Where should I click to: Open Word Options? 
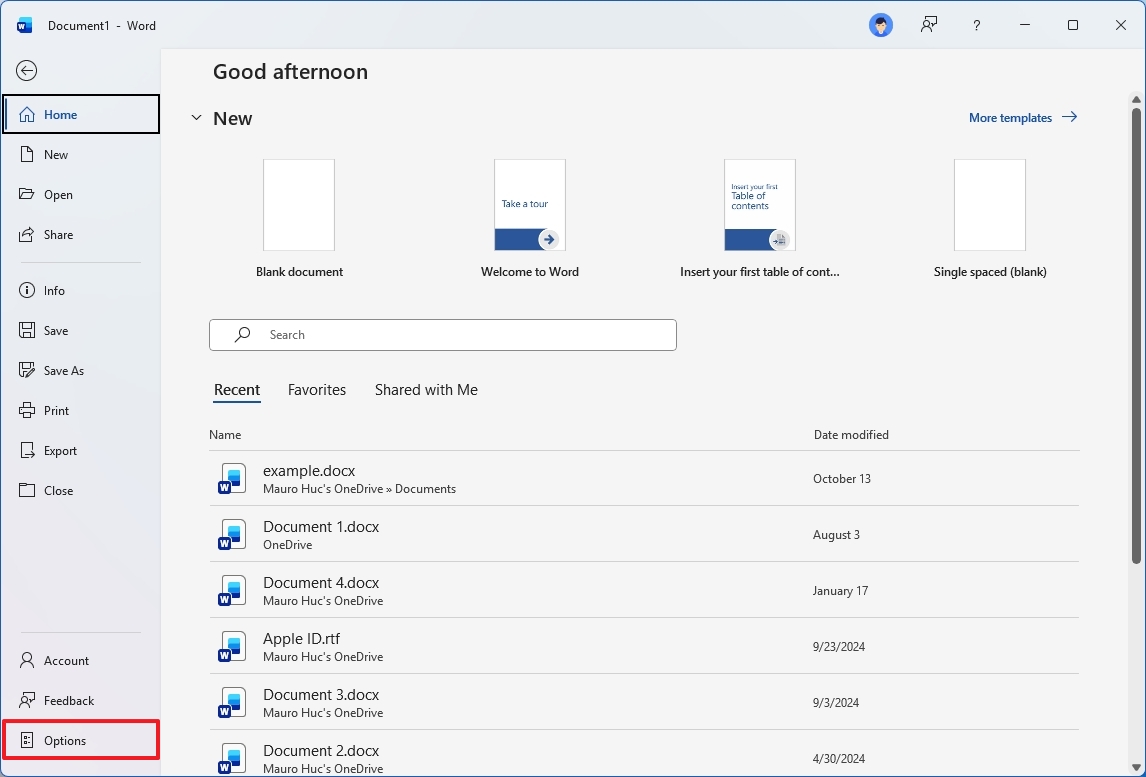(x=64, y=740)
